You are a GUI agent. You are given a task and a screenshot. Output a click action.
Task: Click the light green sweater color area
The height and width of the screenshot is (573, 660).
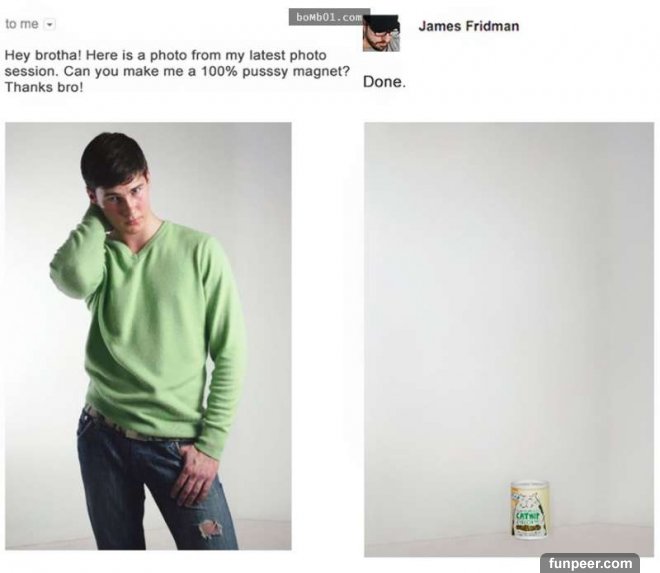point(156,333)
